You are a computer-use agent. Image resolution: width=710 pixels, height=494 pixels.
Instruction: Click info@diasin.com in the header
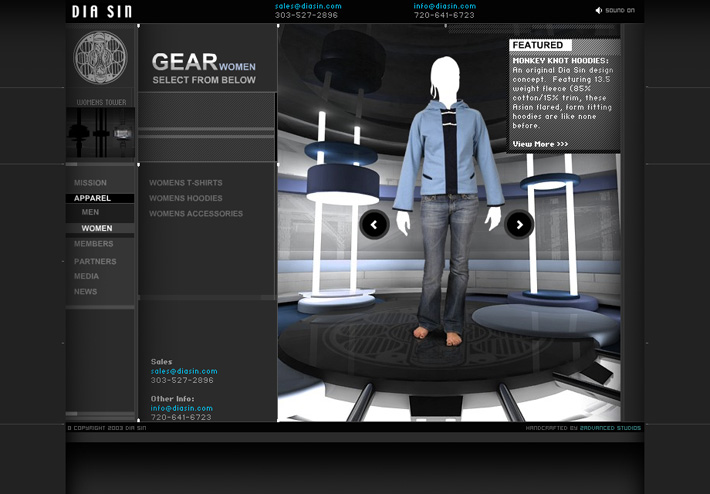tap(445, 6)
